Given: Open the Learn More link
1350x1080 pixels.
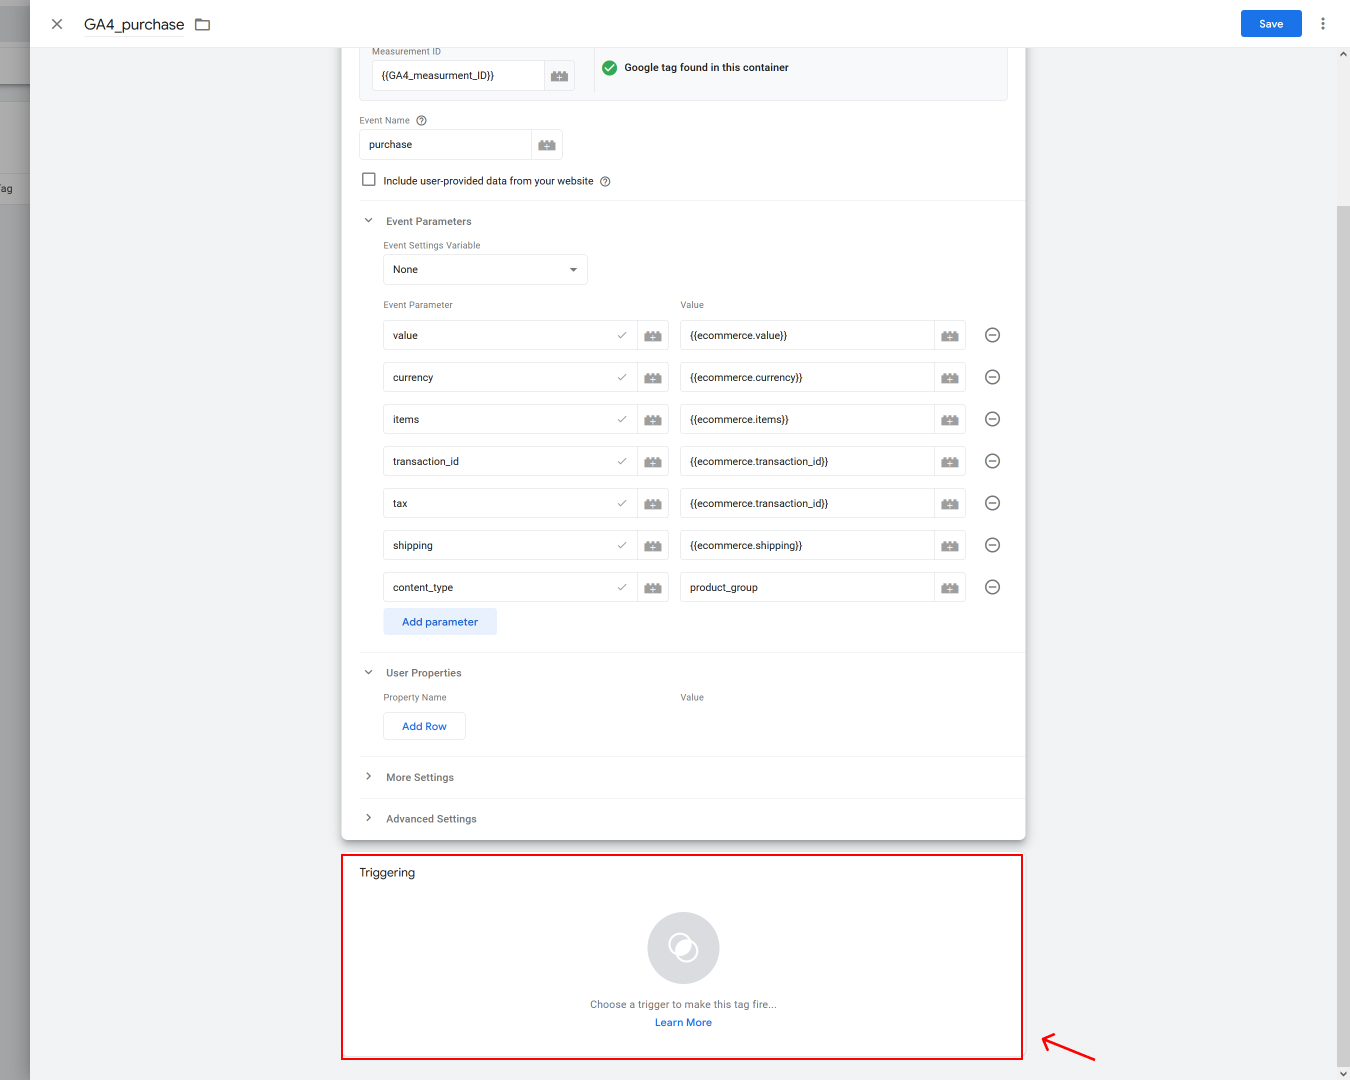Looking at the screenshot, I should coord(683,1023).
